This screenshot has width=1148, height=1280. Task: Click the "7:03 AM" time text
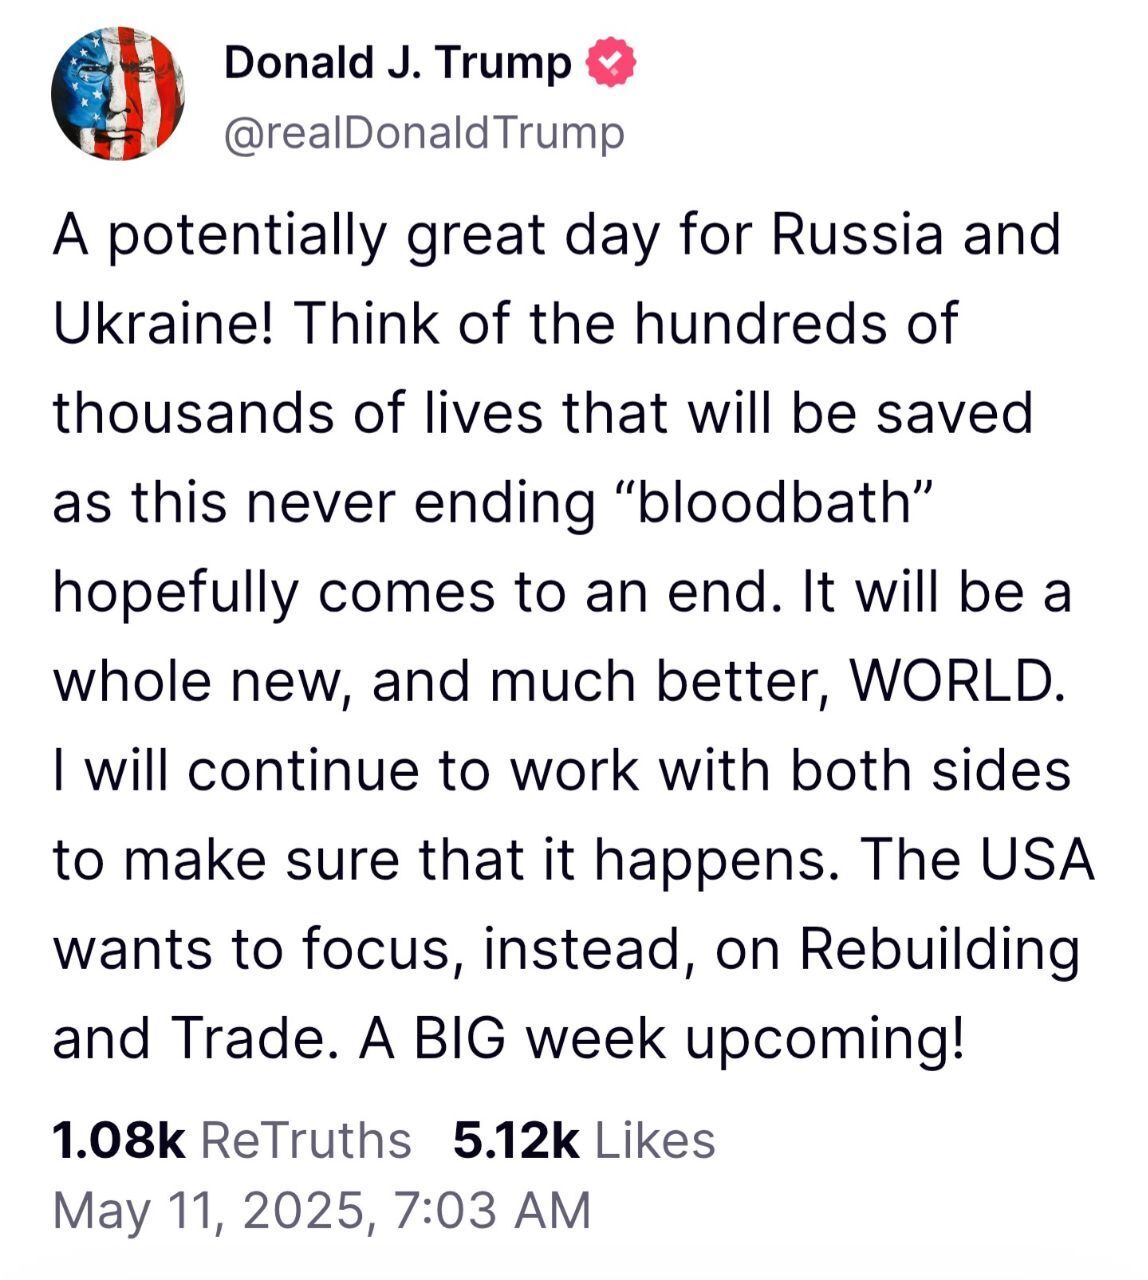point(492,1209)
